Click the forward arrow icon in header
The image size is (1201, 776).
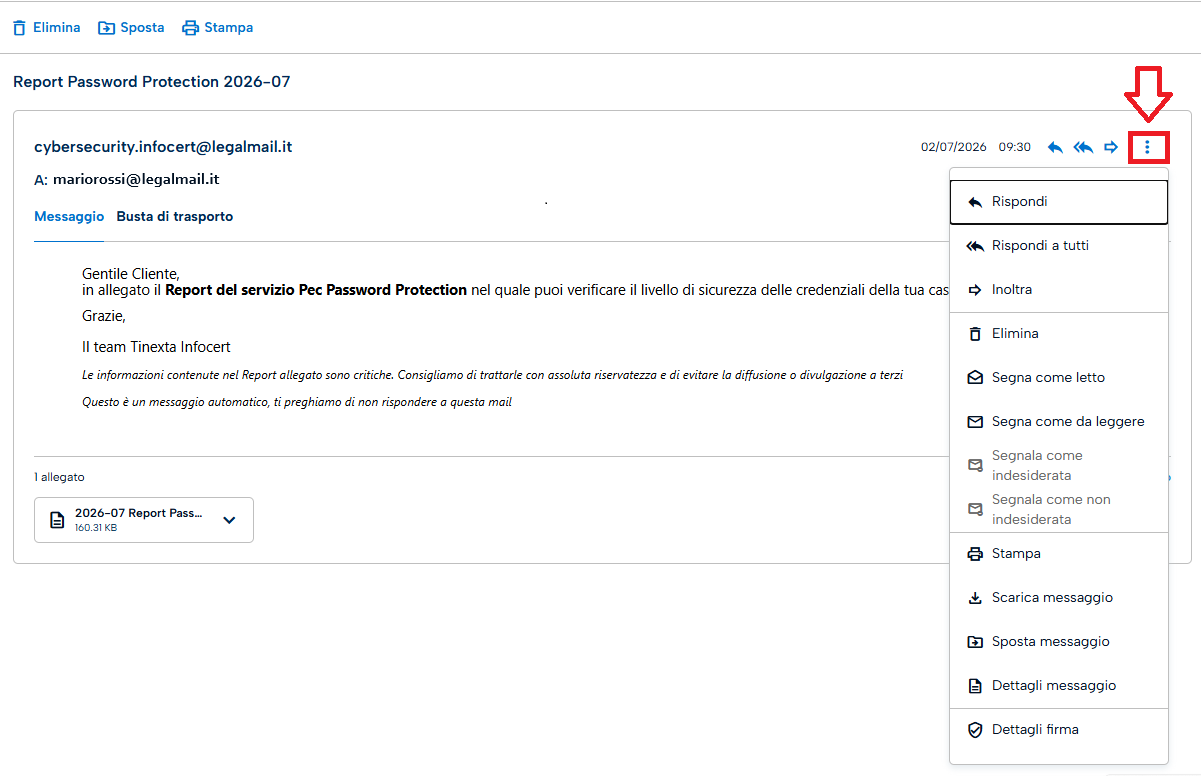pyautogui.click(x=1111, y=148)
